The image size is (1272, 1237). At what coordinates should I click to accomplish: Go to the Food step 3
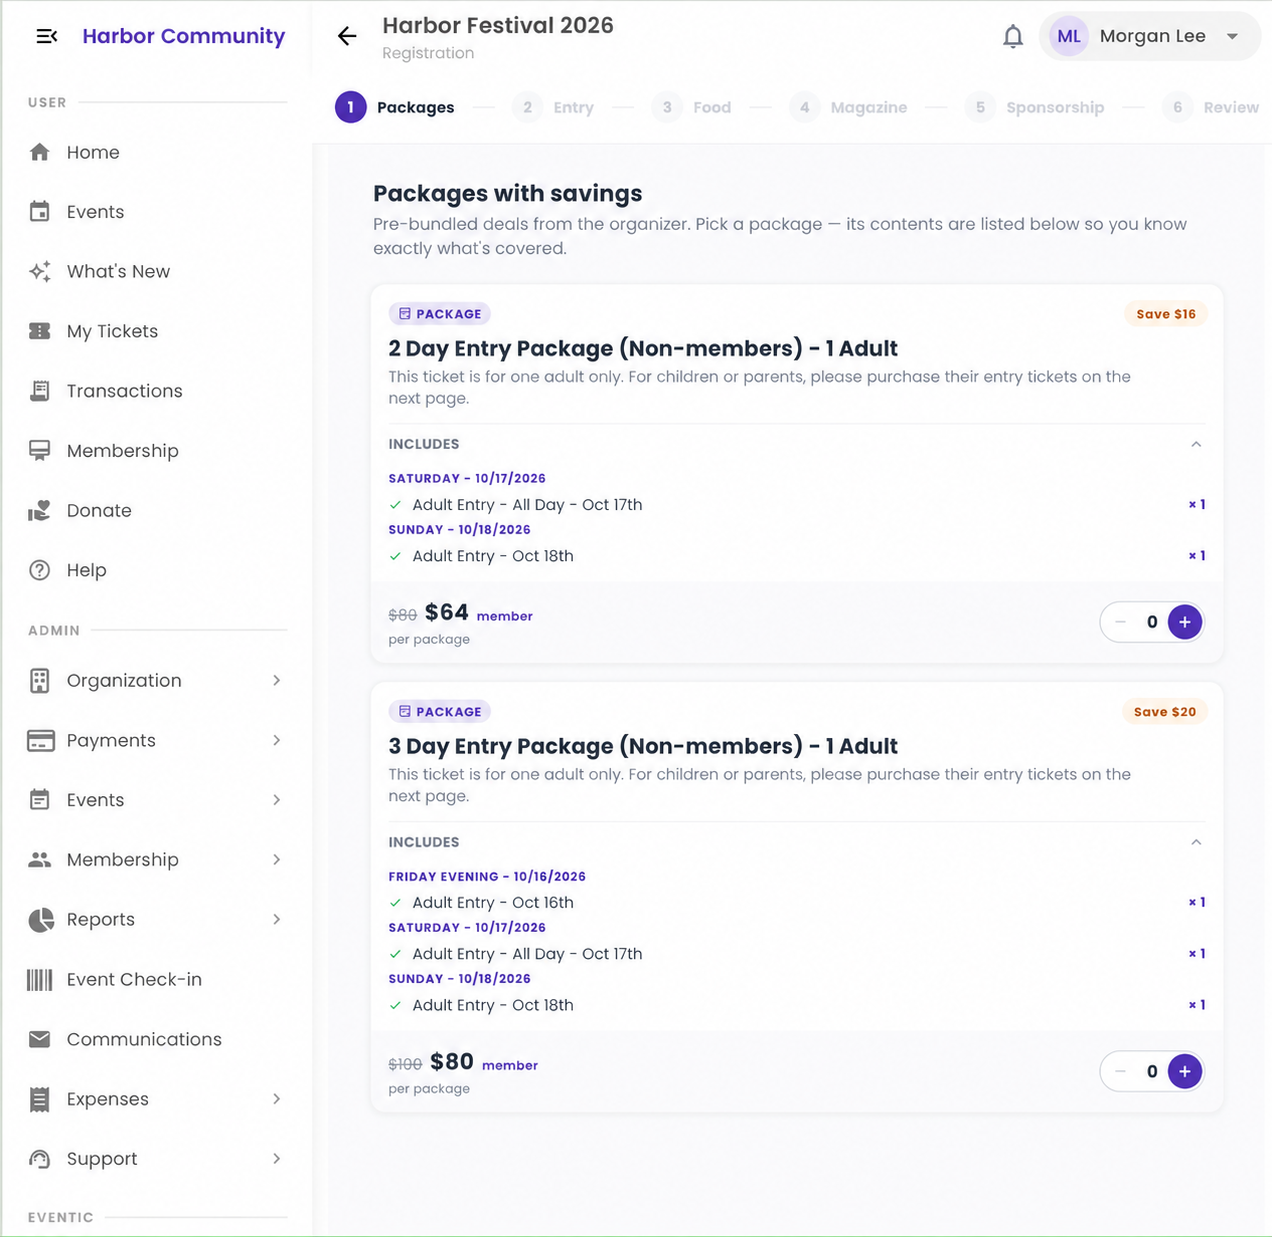[692, 107]
